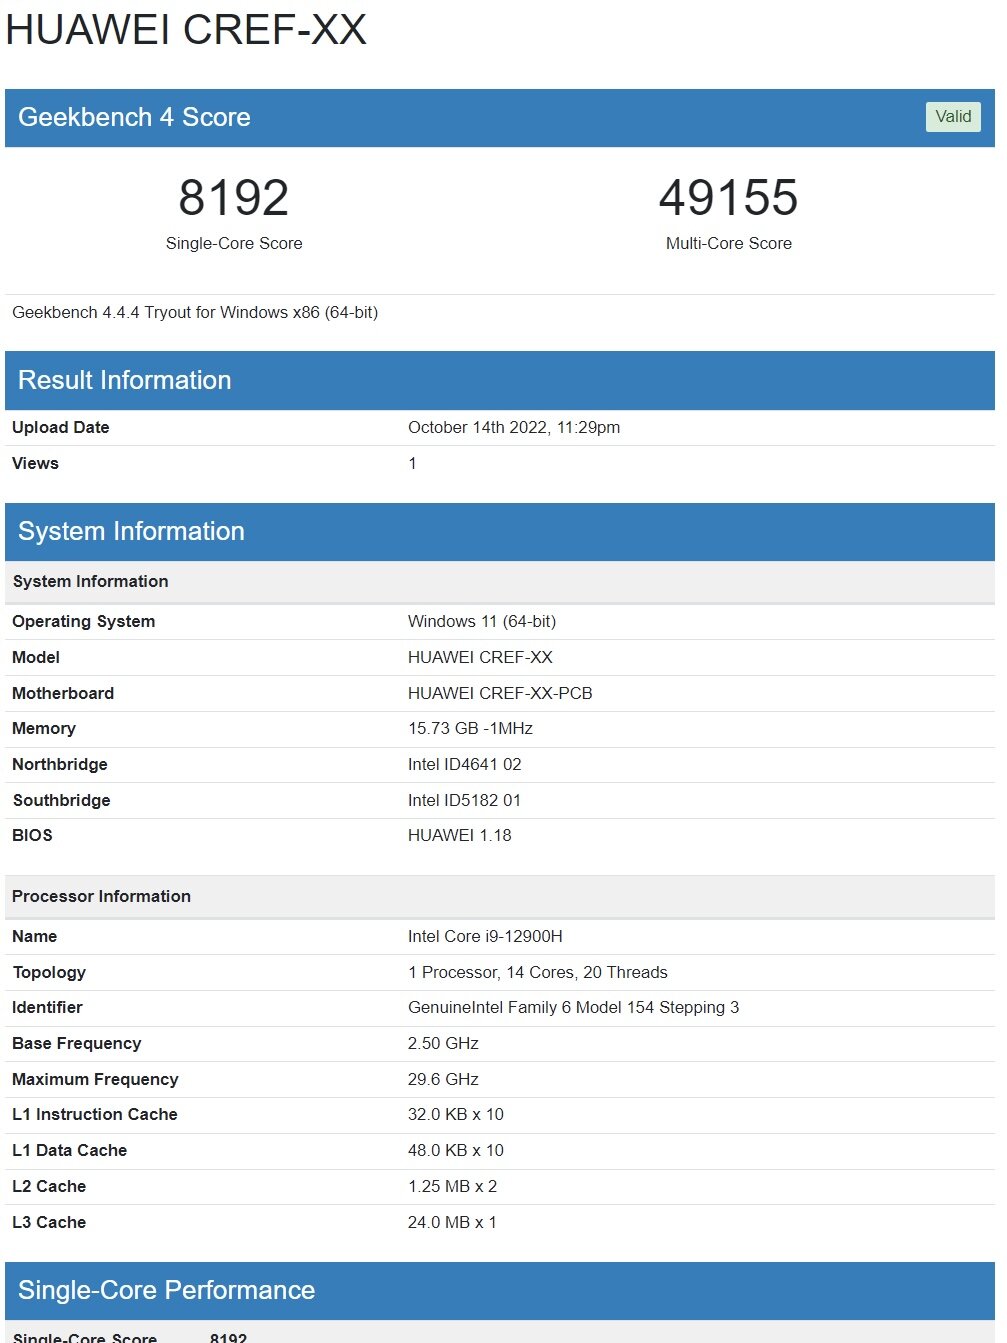Click the Upload Date label
The height and width of the screenshot is (1343, 1007).
click(x=61, y=427)
